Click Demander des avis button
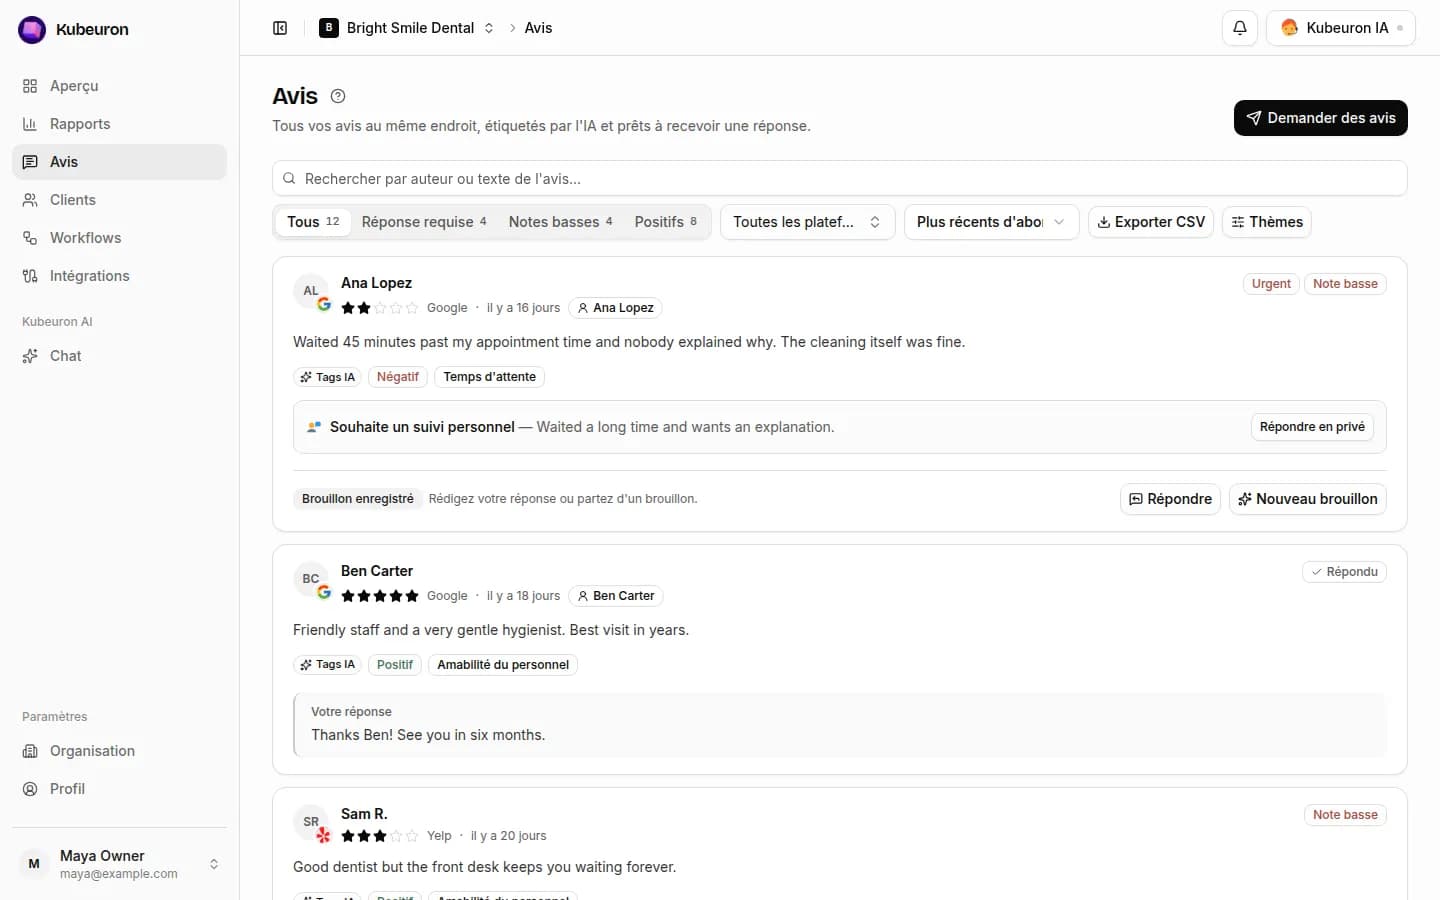Image resolution: width=1440 pixels, height=900 pixels. click(1321, 118)
